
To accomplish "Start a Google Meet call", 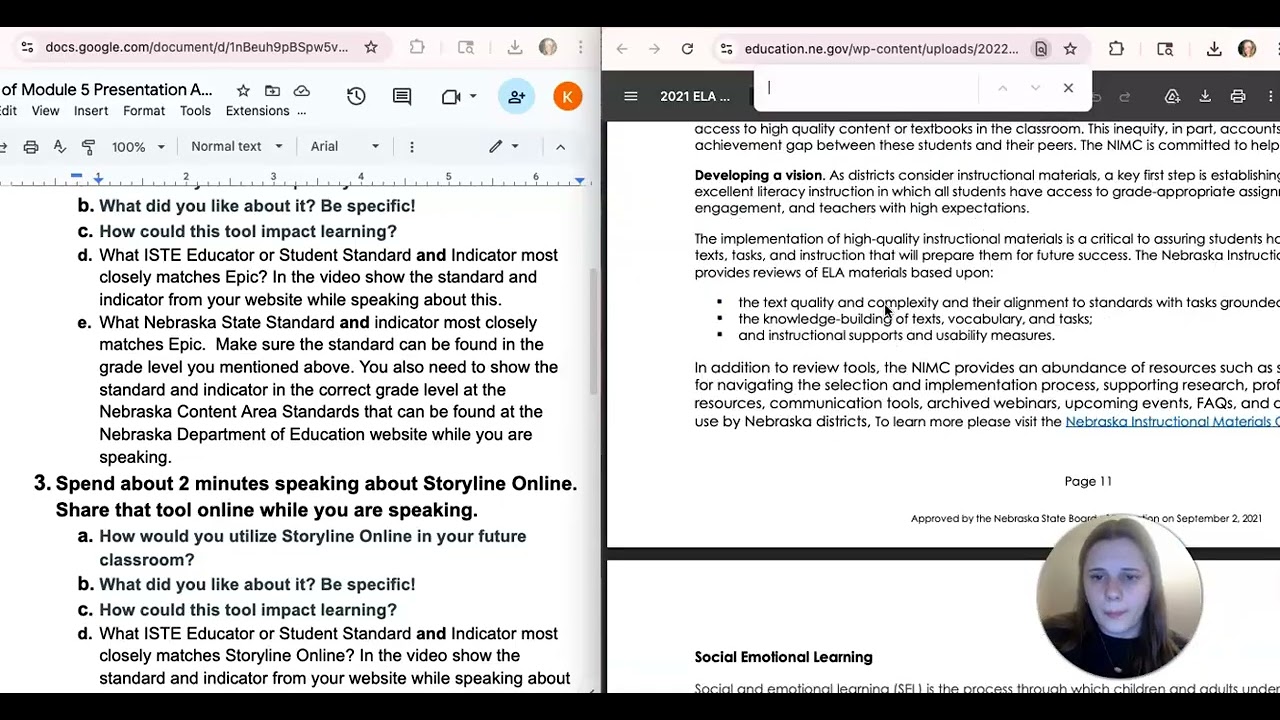I will [451, 96].
